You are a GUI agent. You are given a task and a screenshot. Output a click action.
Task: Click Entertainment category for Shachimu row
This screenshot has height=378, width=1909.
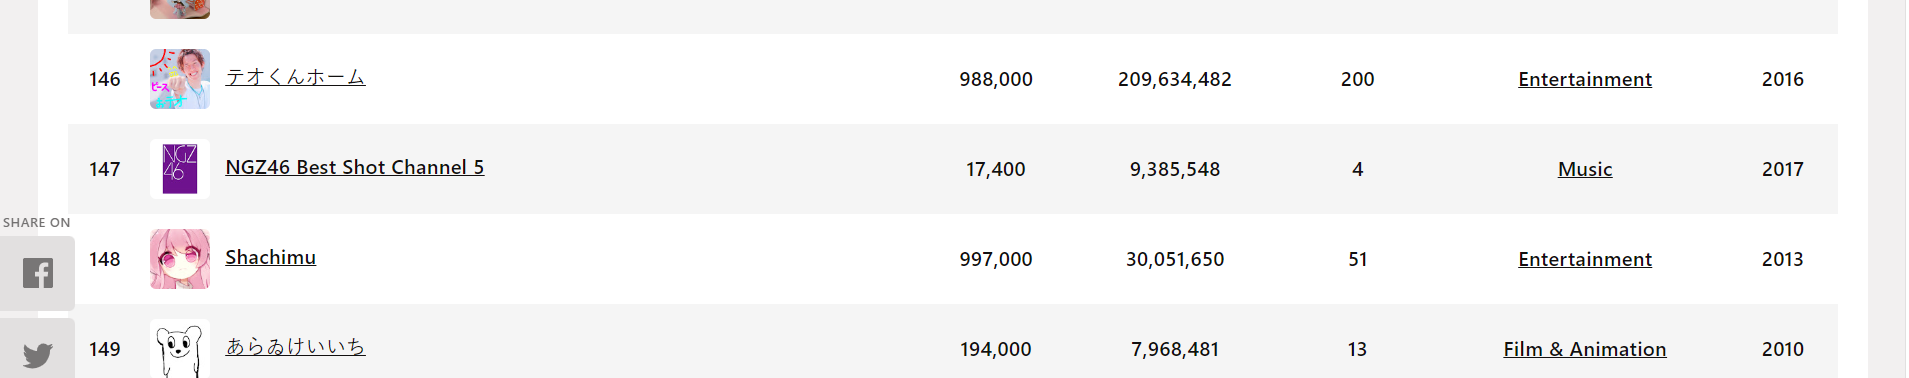pos(1585,259)
